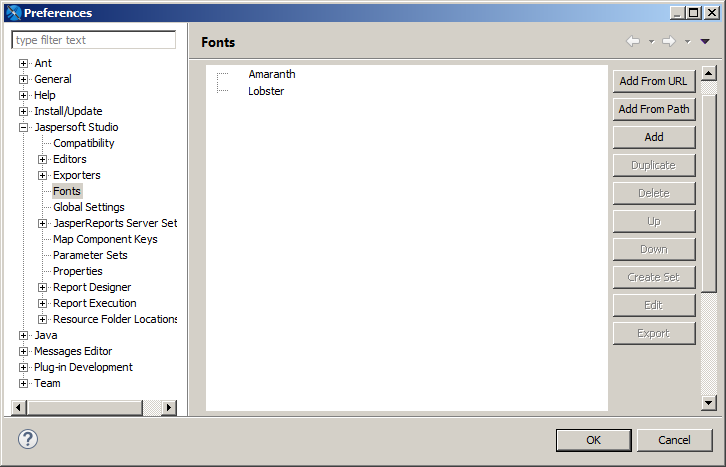Select the Lobster font entry
The image size is (726, 467).
pyautogui.click(x=266, y=91)
